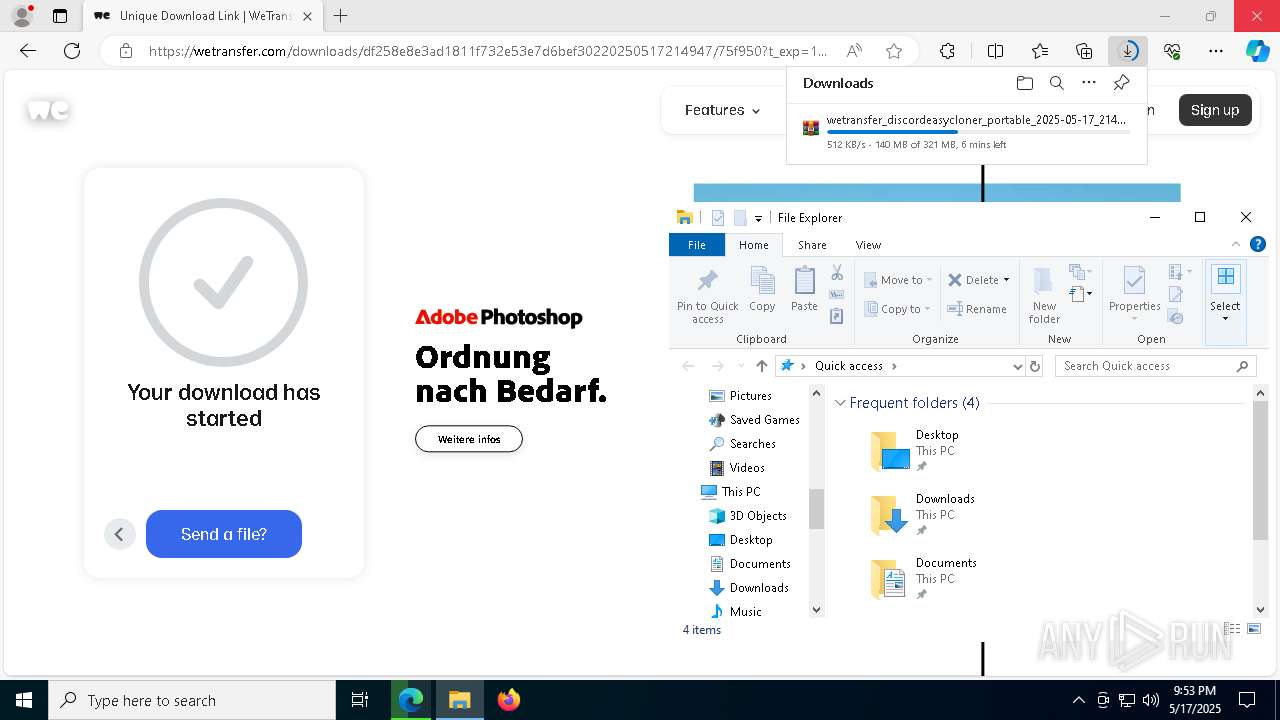
Task: Click the back arrow on WeTransfer card
Action: 119,534
